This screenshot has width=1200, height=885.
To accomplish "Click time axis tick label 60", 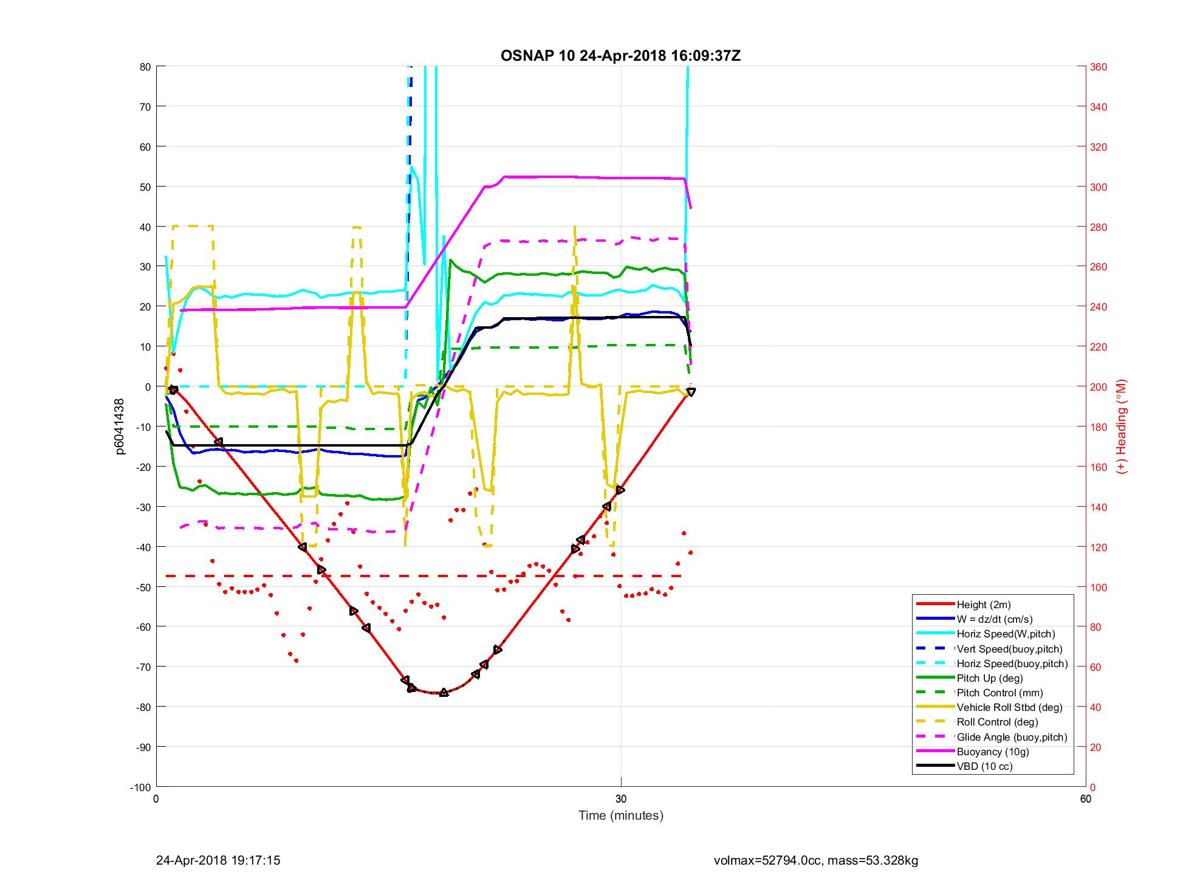I will pos(1085,799).
